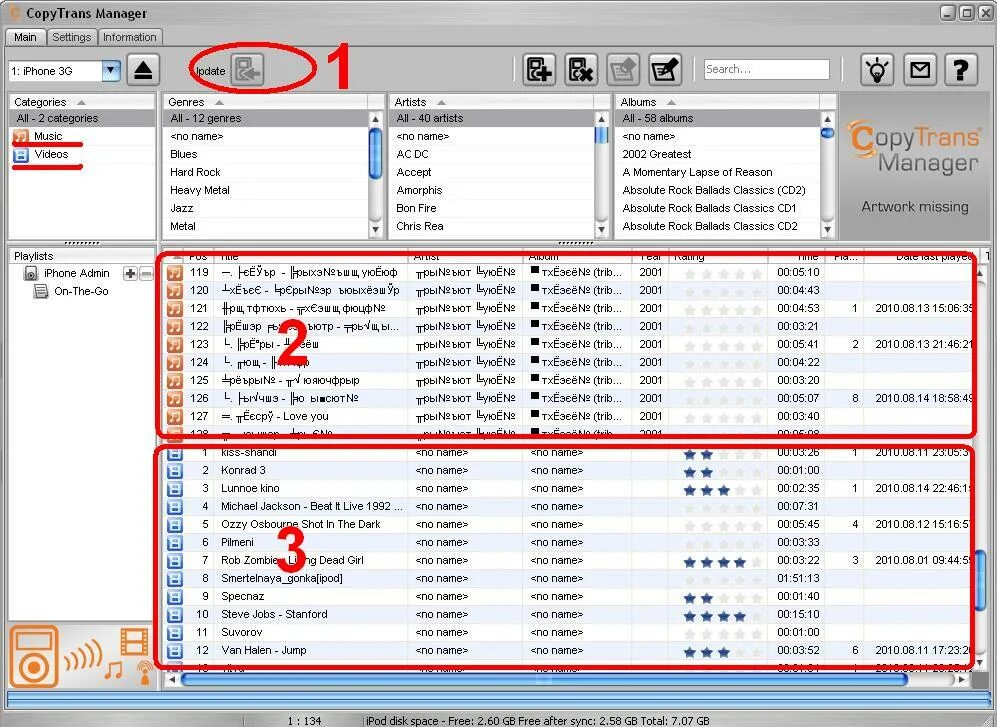Sort by the Genres column header
997x727 pixels.
point(265,102)
